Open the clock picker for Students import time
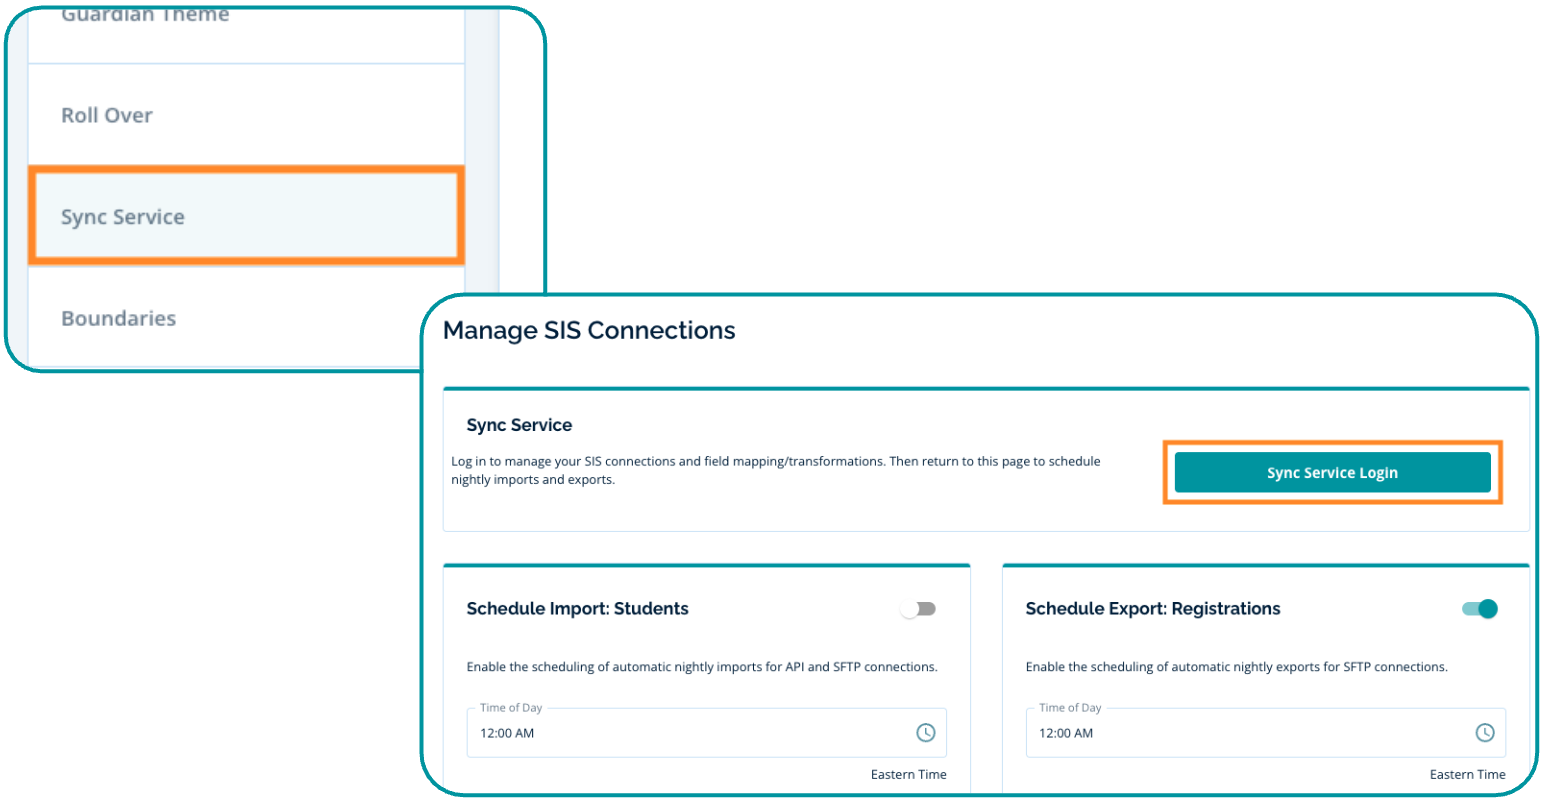The width and height of the screenshot is (1544, 810). (x=926, y=733)
